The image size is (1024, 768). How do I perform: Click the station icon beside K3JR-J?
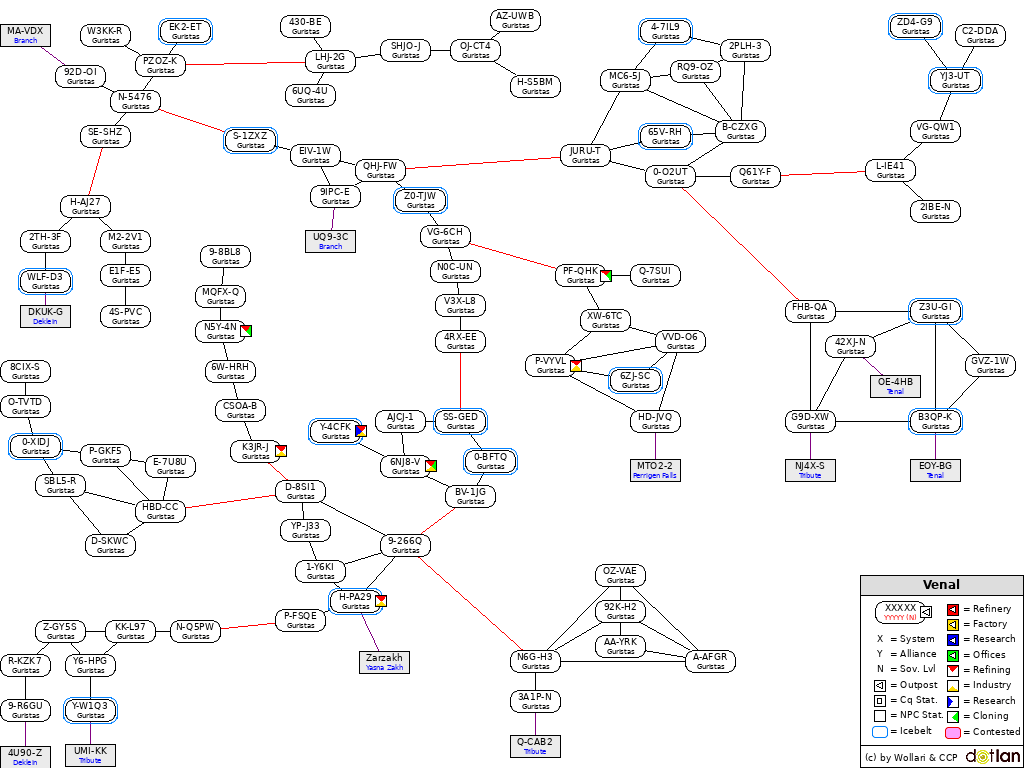(x=281, y=451)
